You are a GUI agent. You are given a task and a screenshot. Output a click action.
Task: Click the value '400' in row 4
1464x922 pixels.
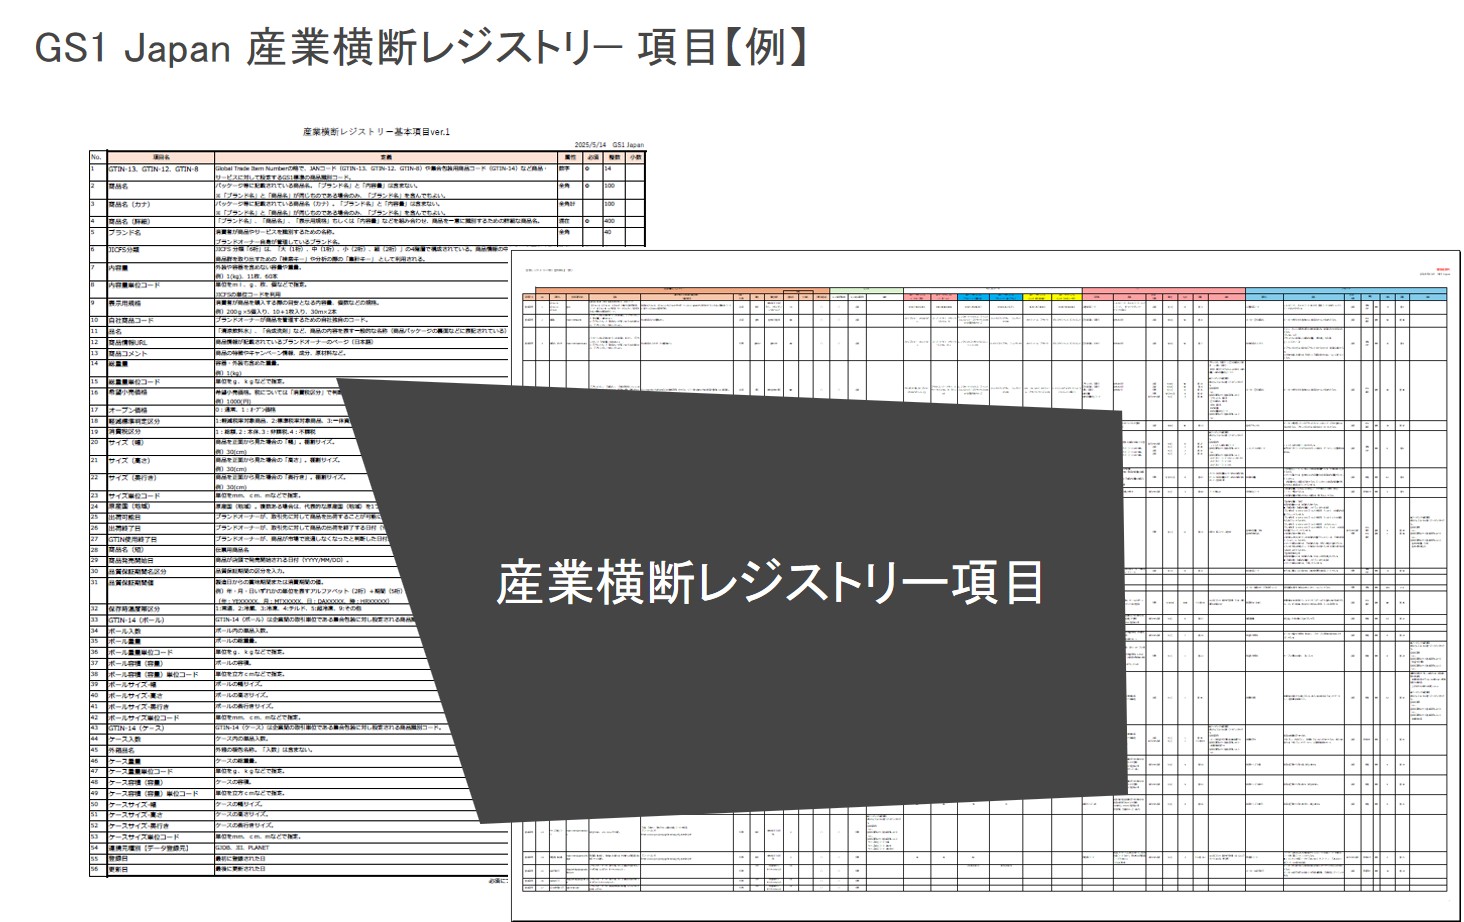[609, 221]
